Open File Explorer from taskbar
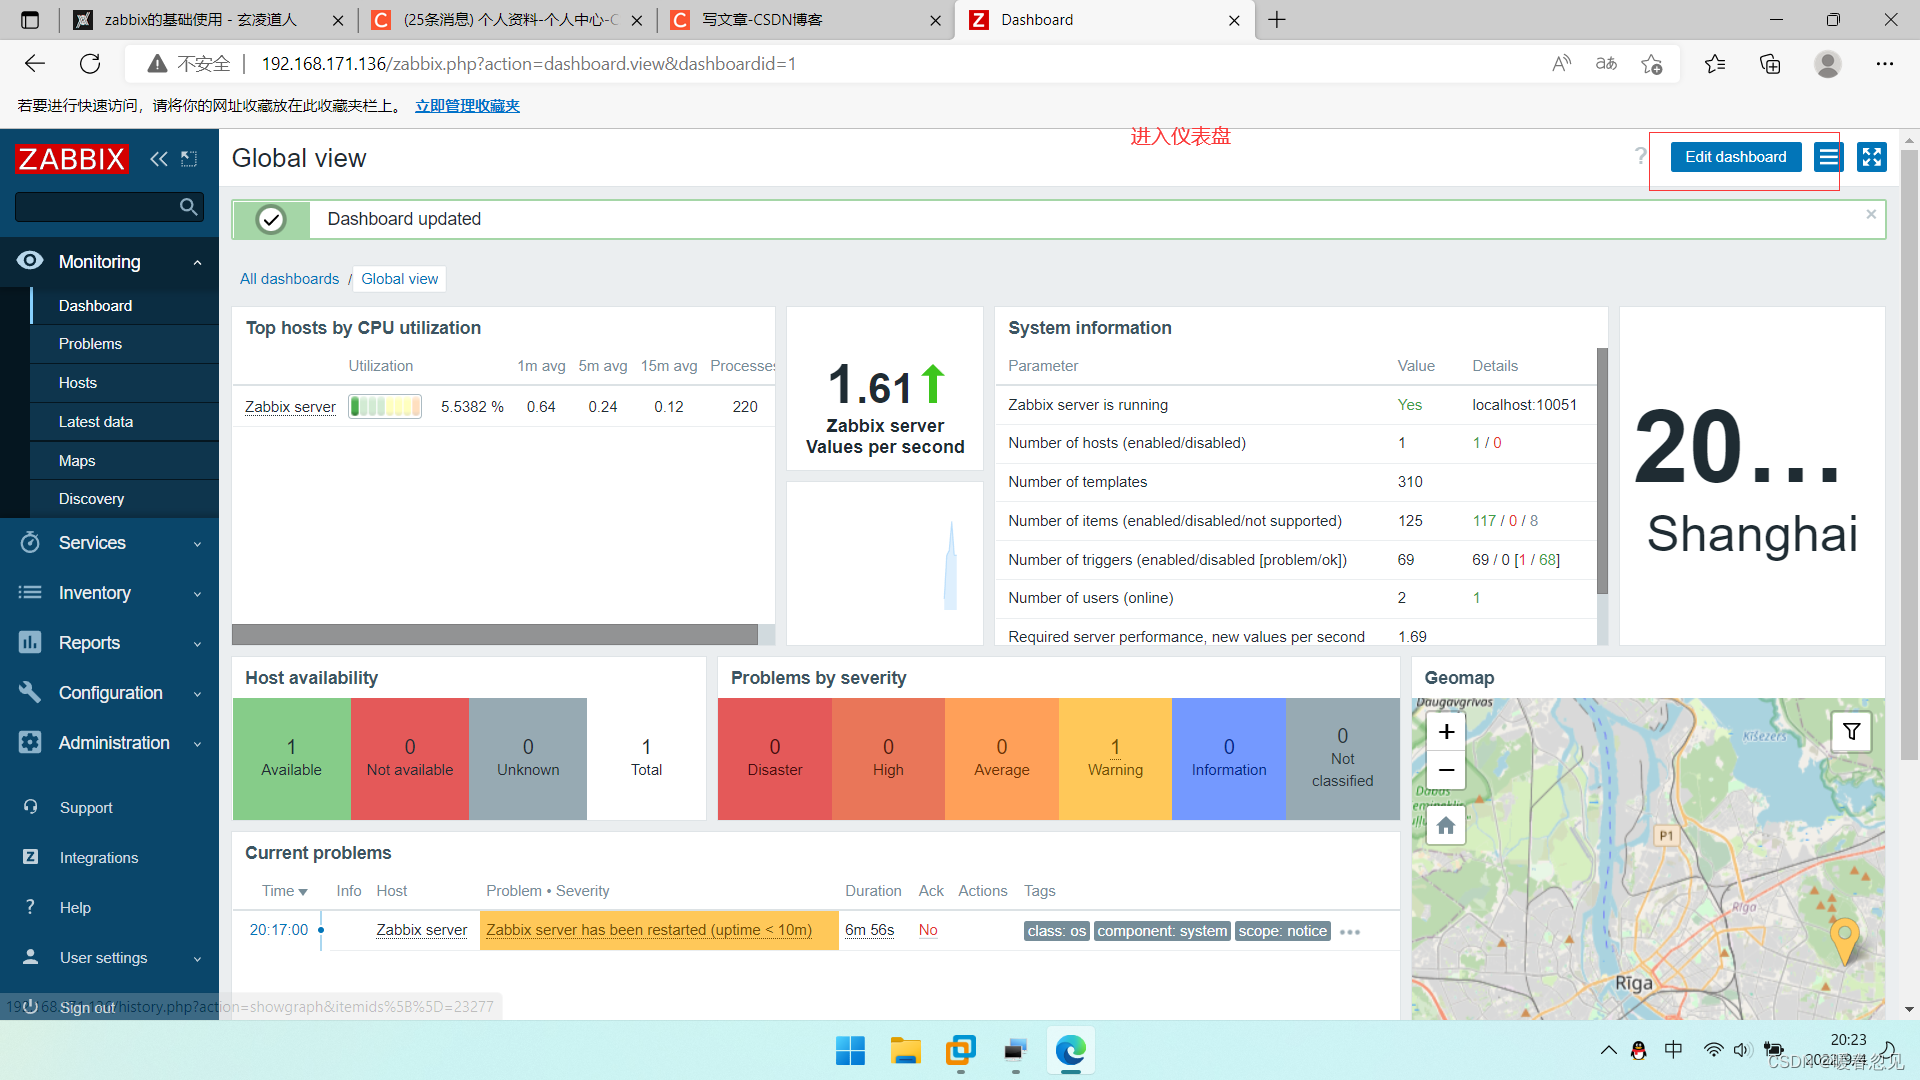Screen dimensions: 1920x1080 (x=906, y=1051)
